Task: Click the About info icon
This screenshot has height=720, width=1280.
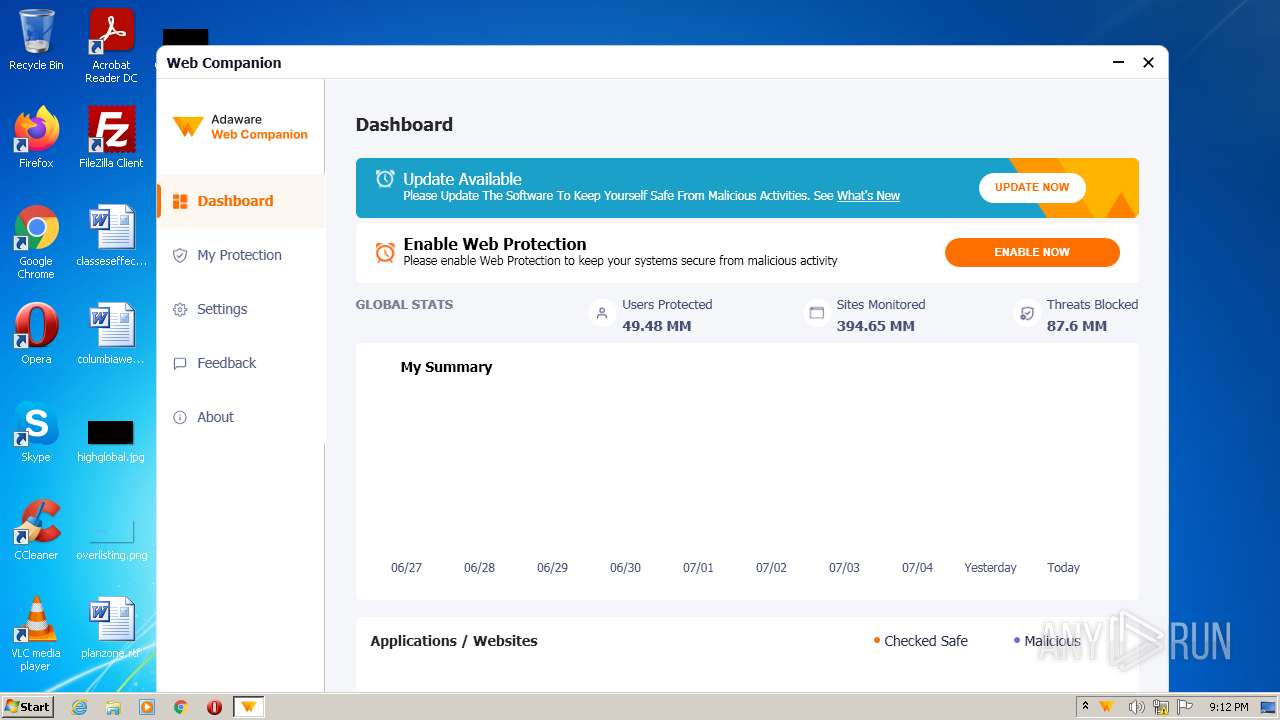Action: 180,417
